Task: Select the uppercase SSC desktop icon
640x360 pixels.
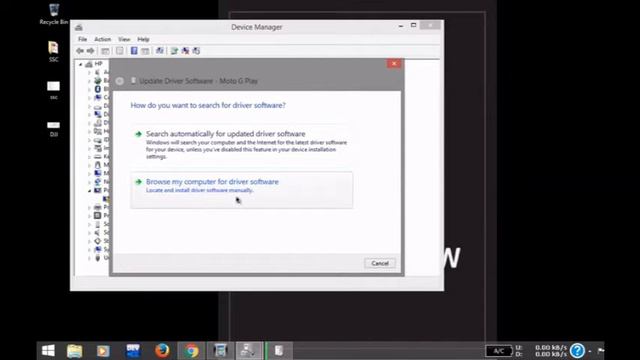Action: 53,51
